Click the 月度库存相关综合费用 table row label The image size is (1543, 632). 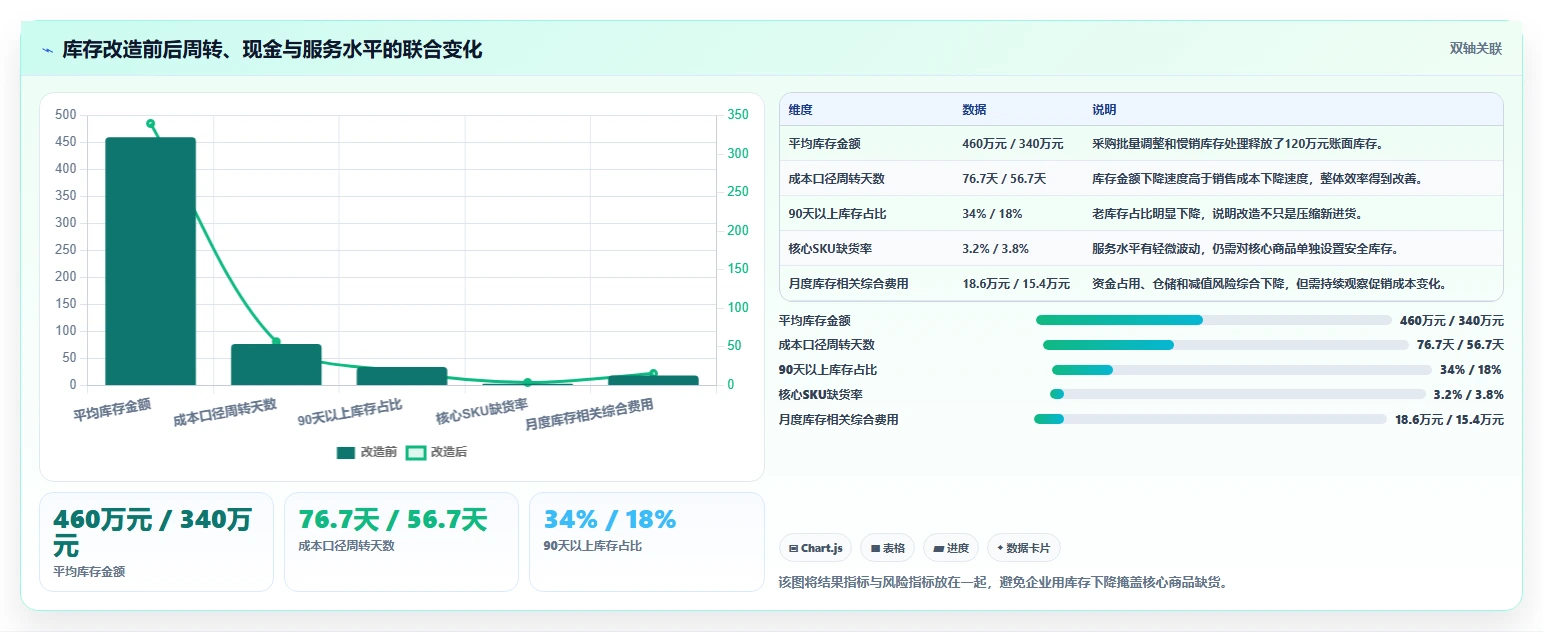point(848,284)
